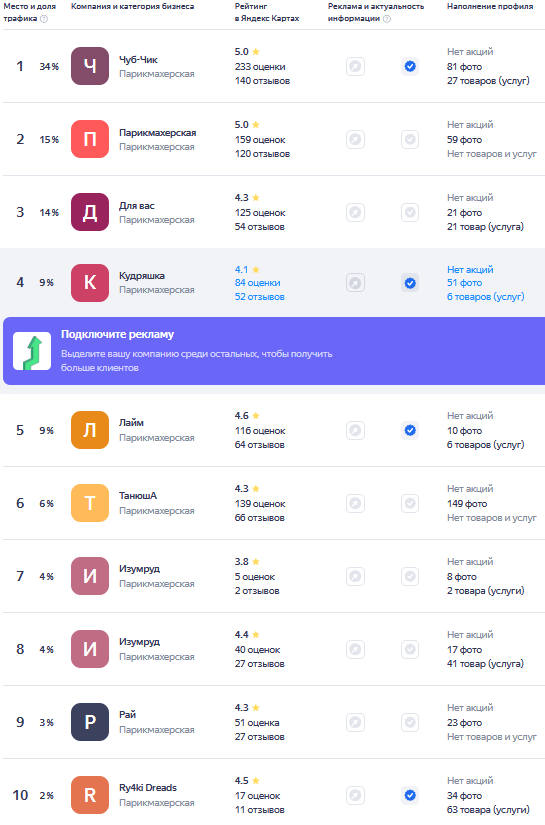The image size is (545, 825).
Task: Select the Ry4ki Dreads R avatar
Action: point(90,795)
